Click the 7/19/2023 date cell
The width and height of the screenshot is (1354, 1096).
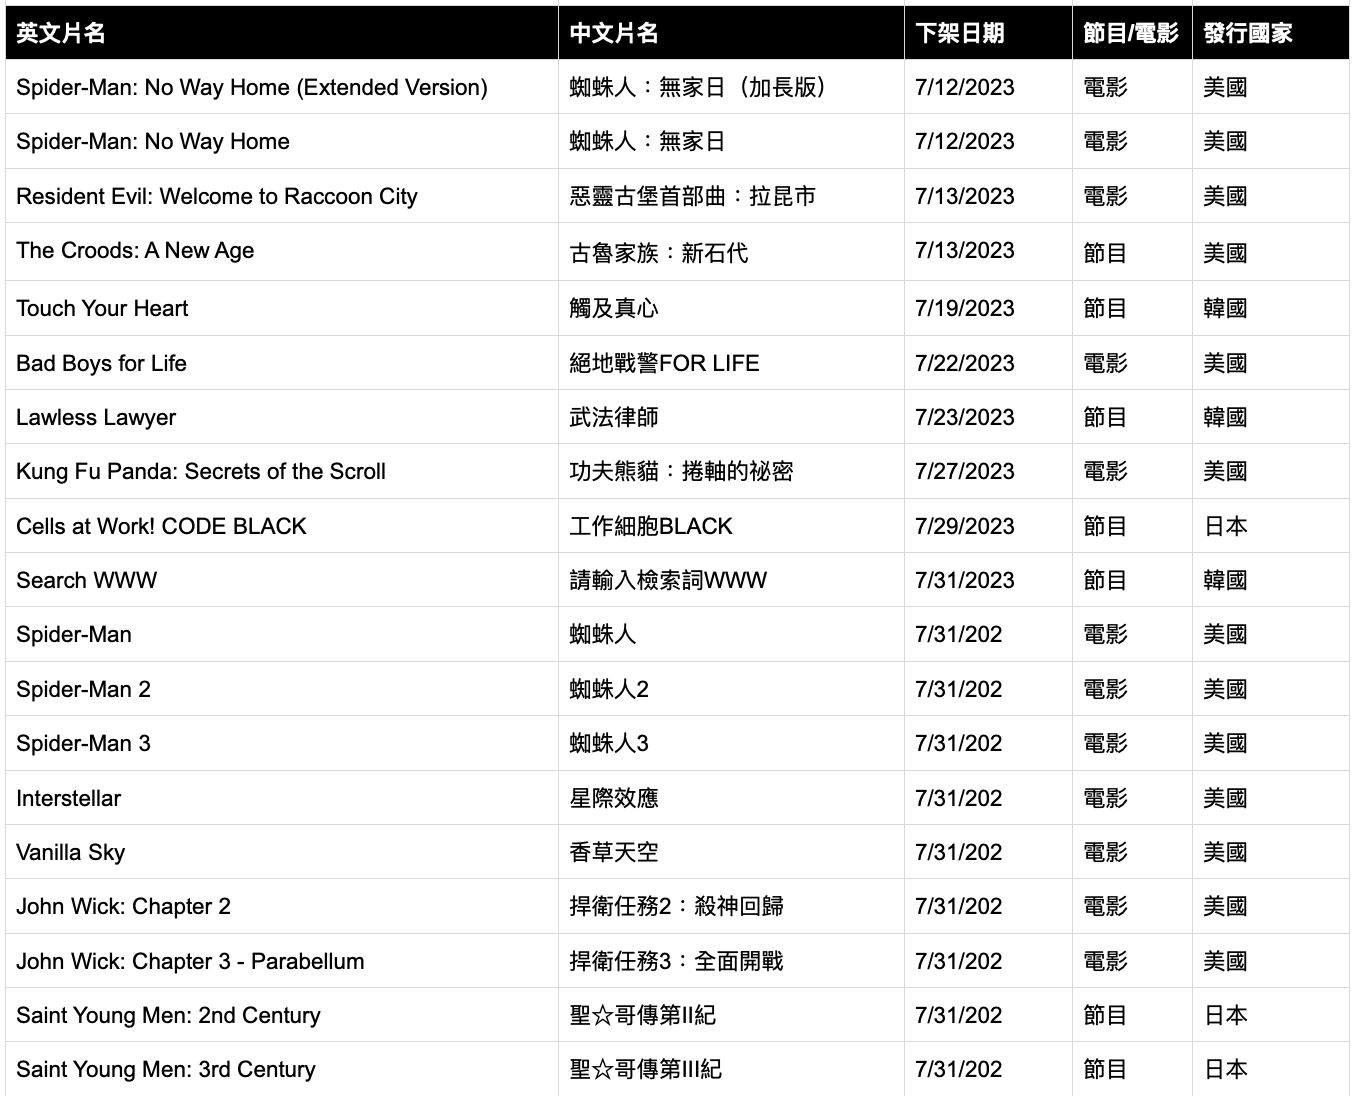988,308
